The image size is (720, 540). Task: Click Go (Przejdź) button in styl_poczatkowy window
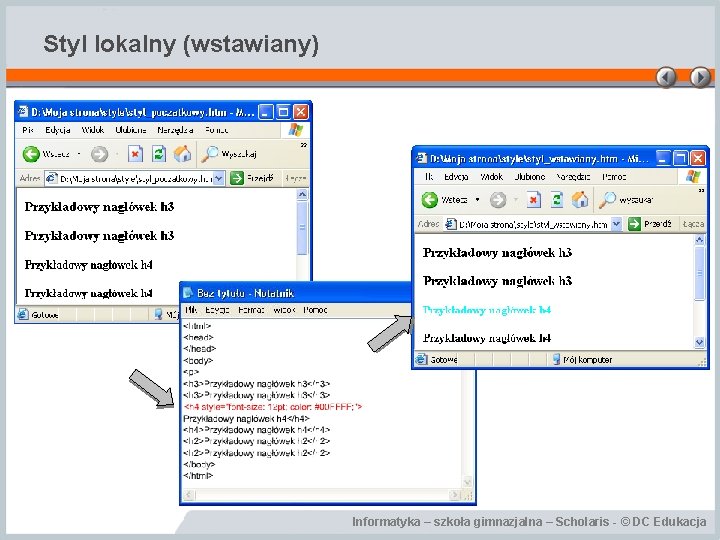252,178
